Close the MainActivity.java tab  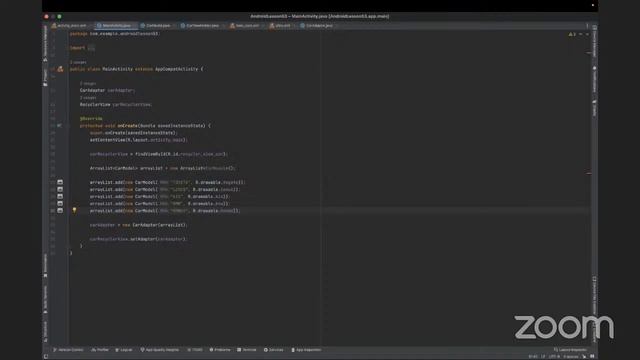tap(134, 26)
